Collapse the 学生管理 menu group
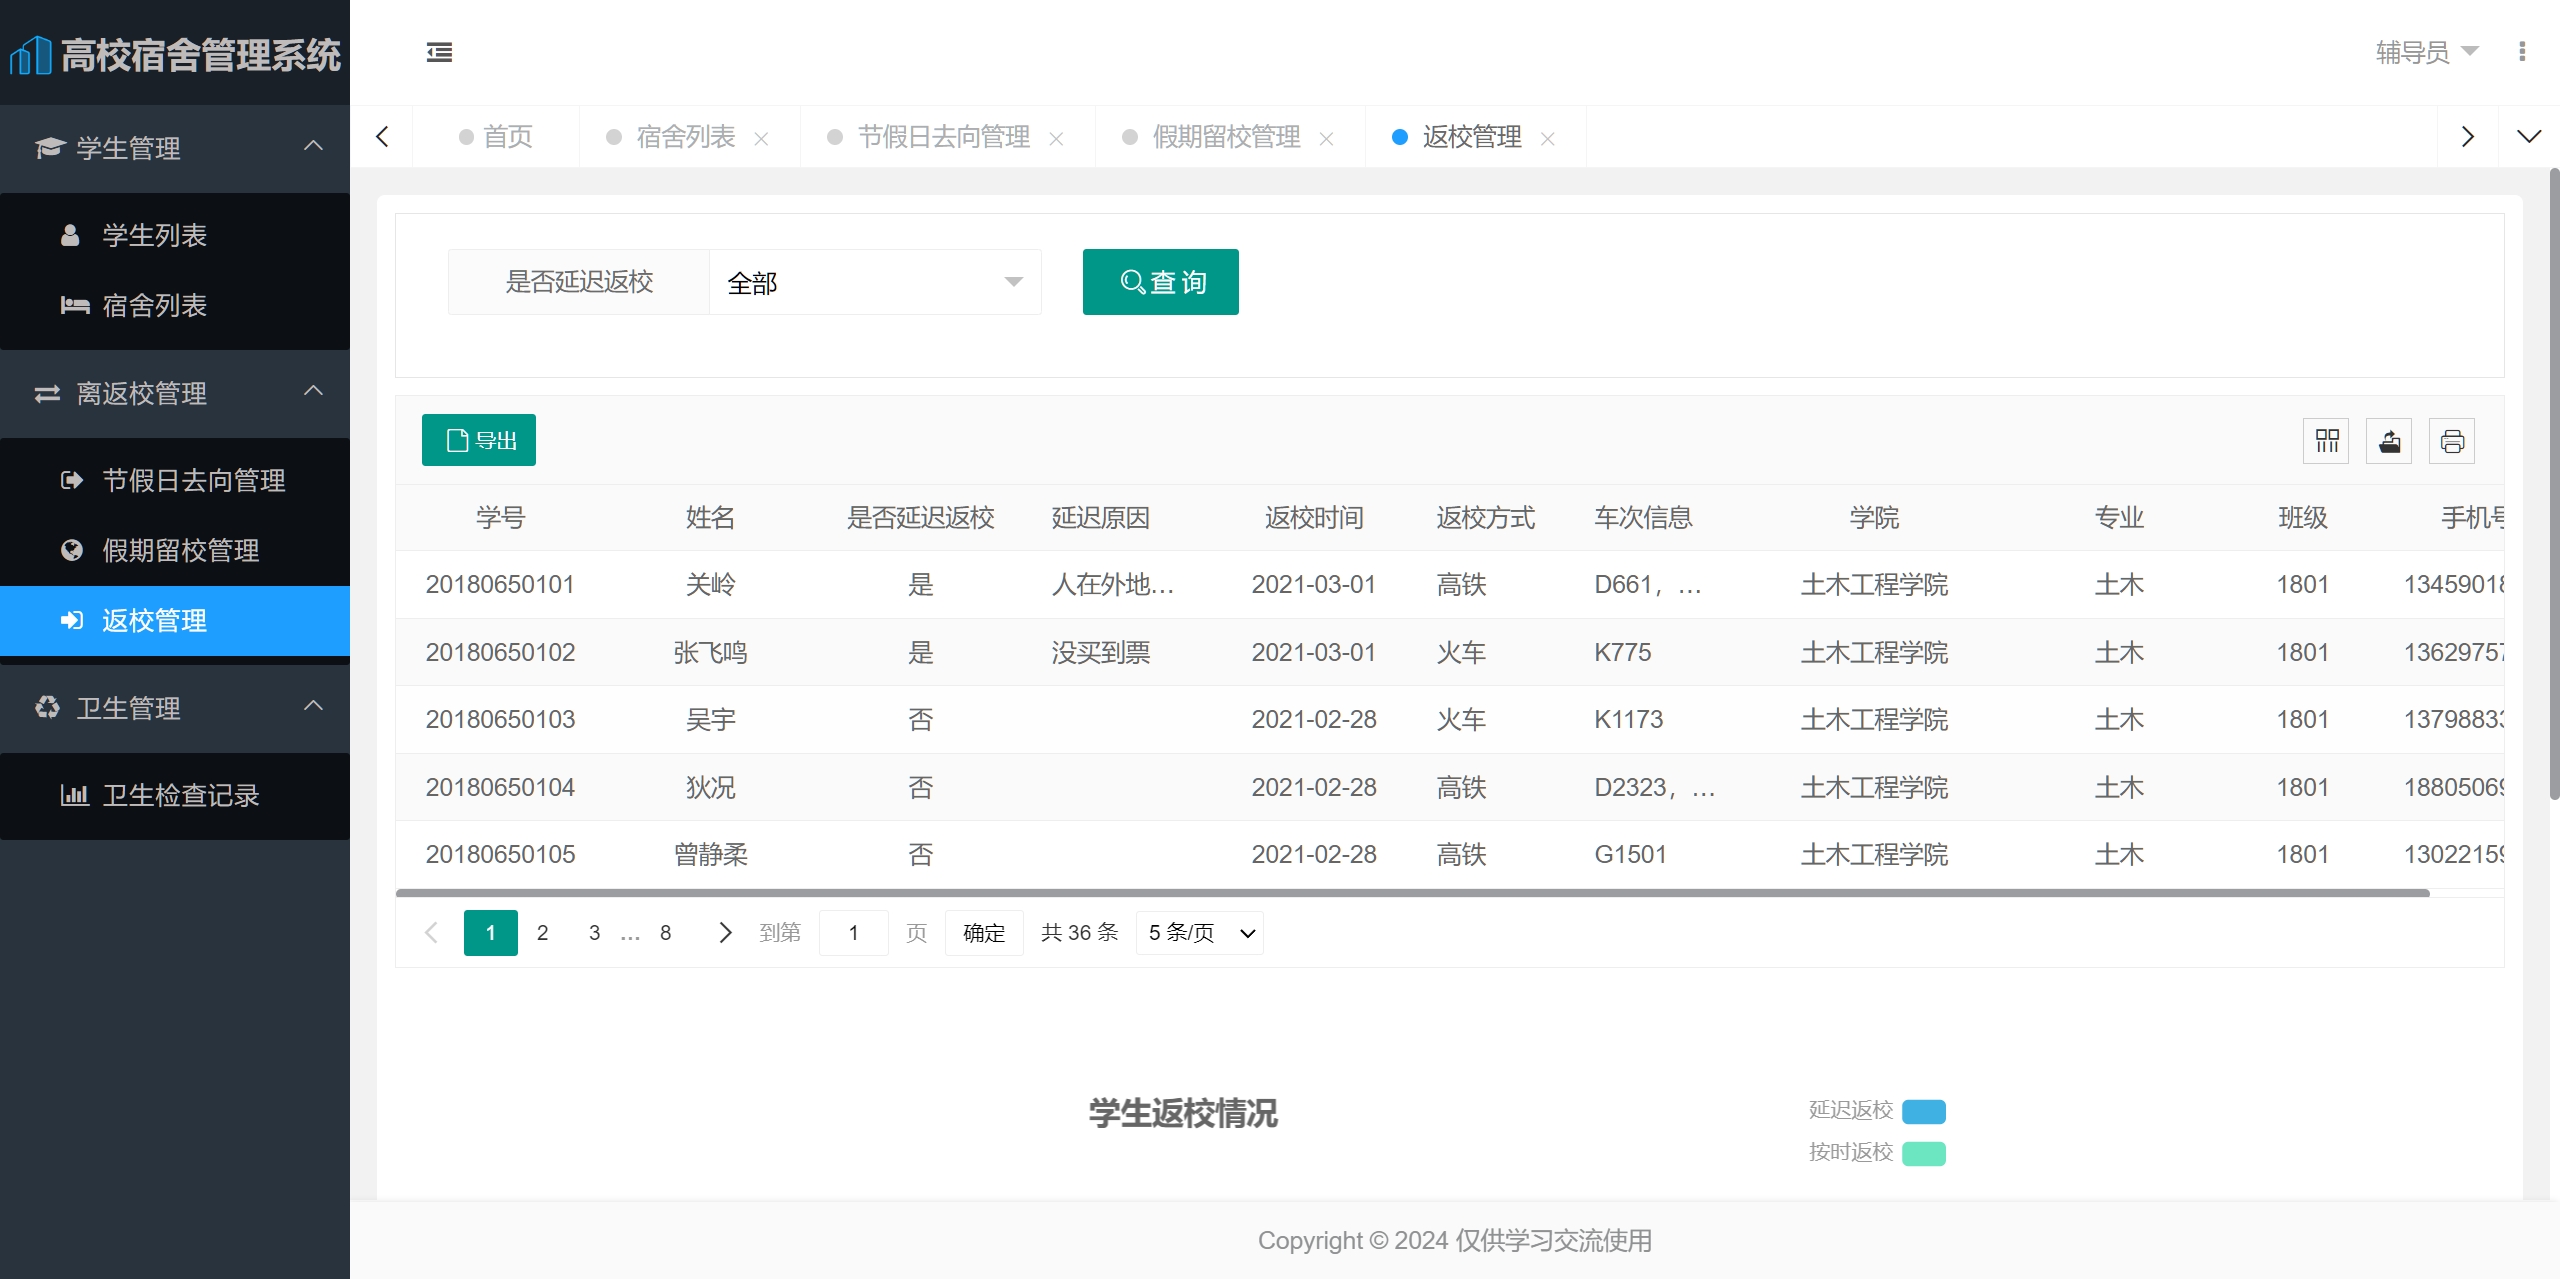 coord(175,148)
